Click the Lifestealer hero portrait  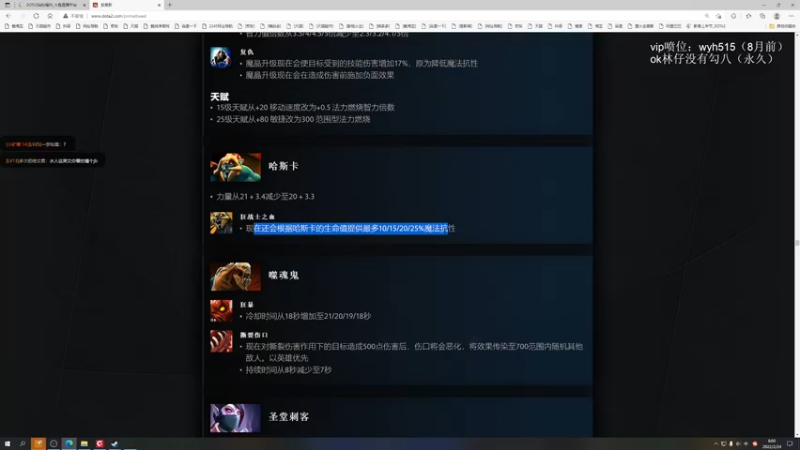click(x=235, y=277)
